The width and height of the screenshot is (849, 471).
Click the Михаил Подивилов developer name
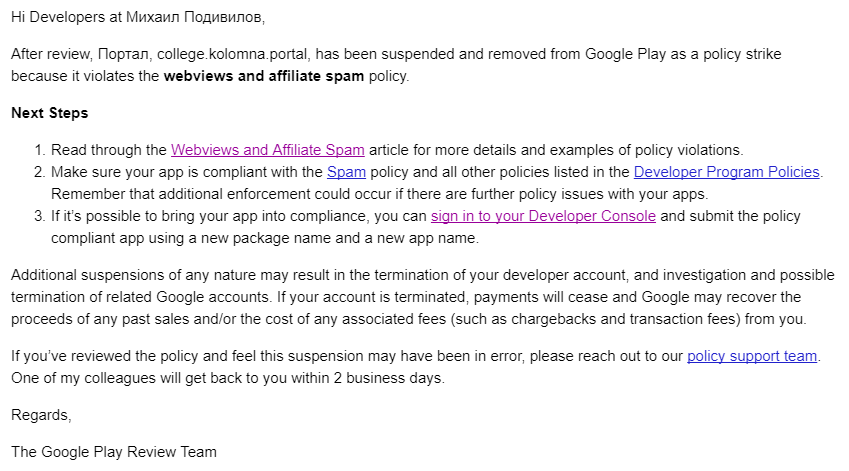tap(194, 17)
